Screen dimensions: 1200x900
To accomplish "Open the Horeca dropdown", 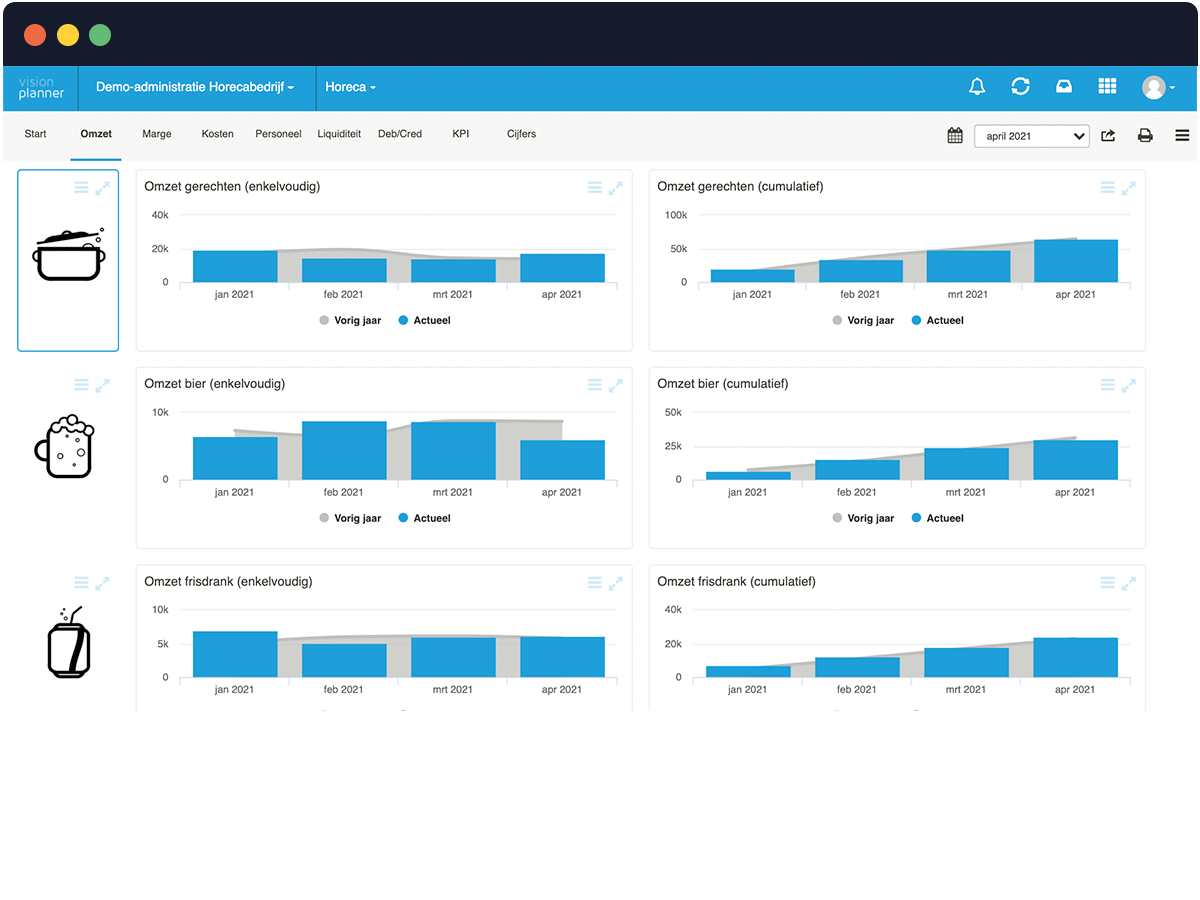I will click(x=351, y=88).
